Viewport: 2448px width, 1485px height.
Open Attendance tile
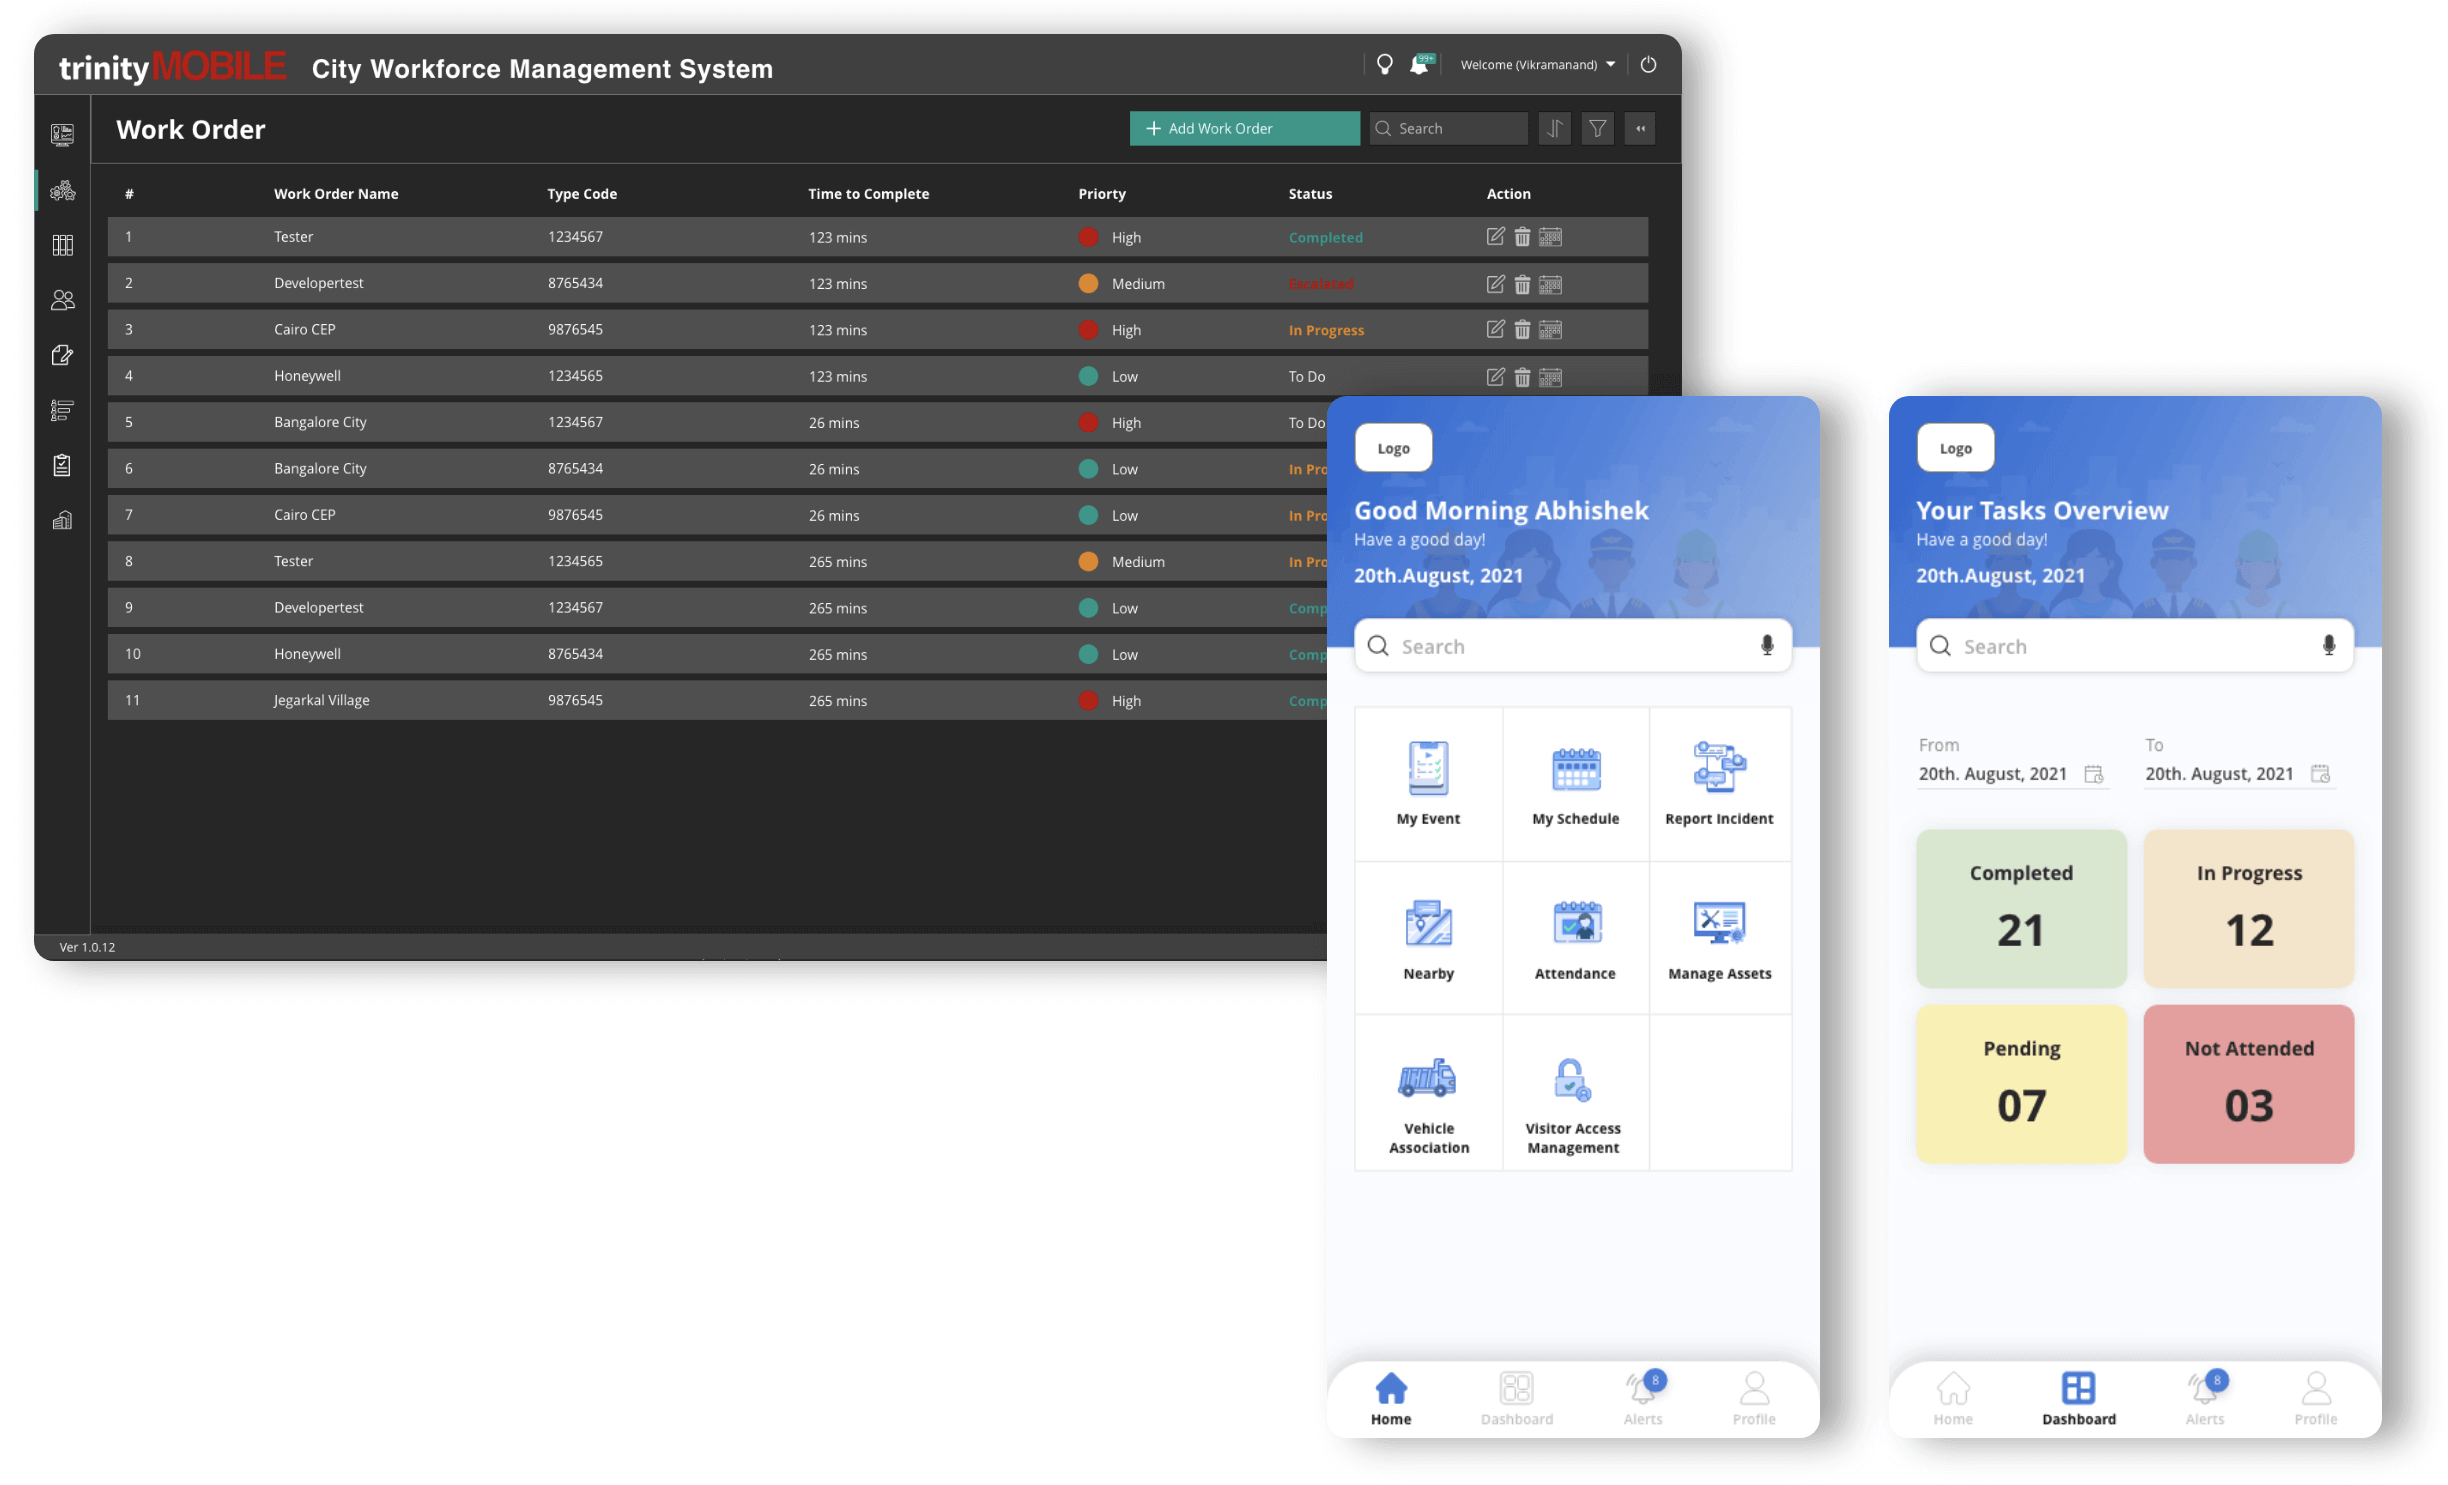click(1575, 939)
